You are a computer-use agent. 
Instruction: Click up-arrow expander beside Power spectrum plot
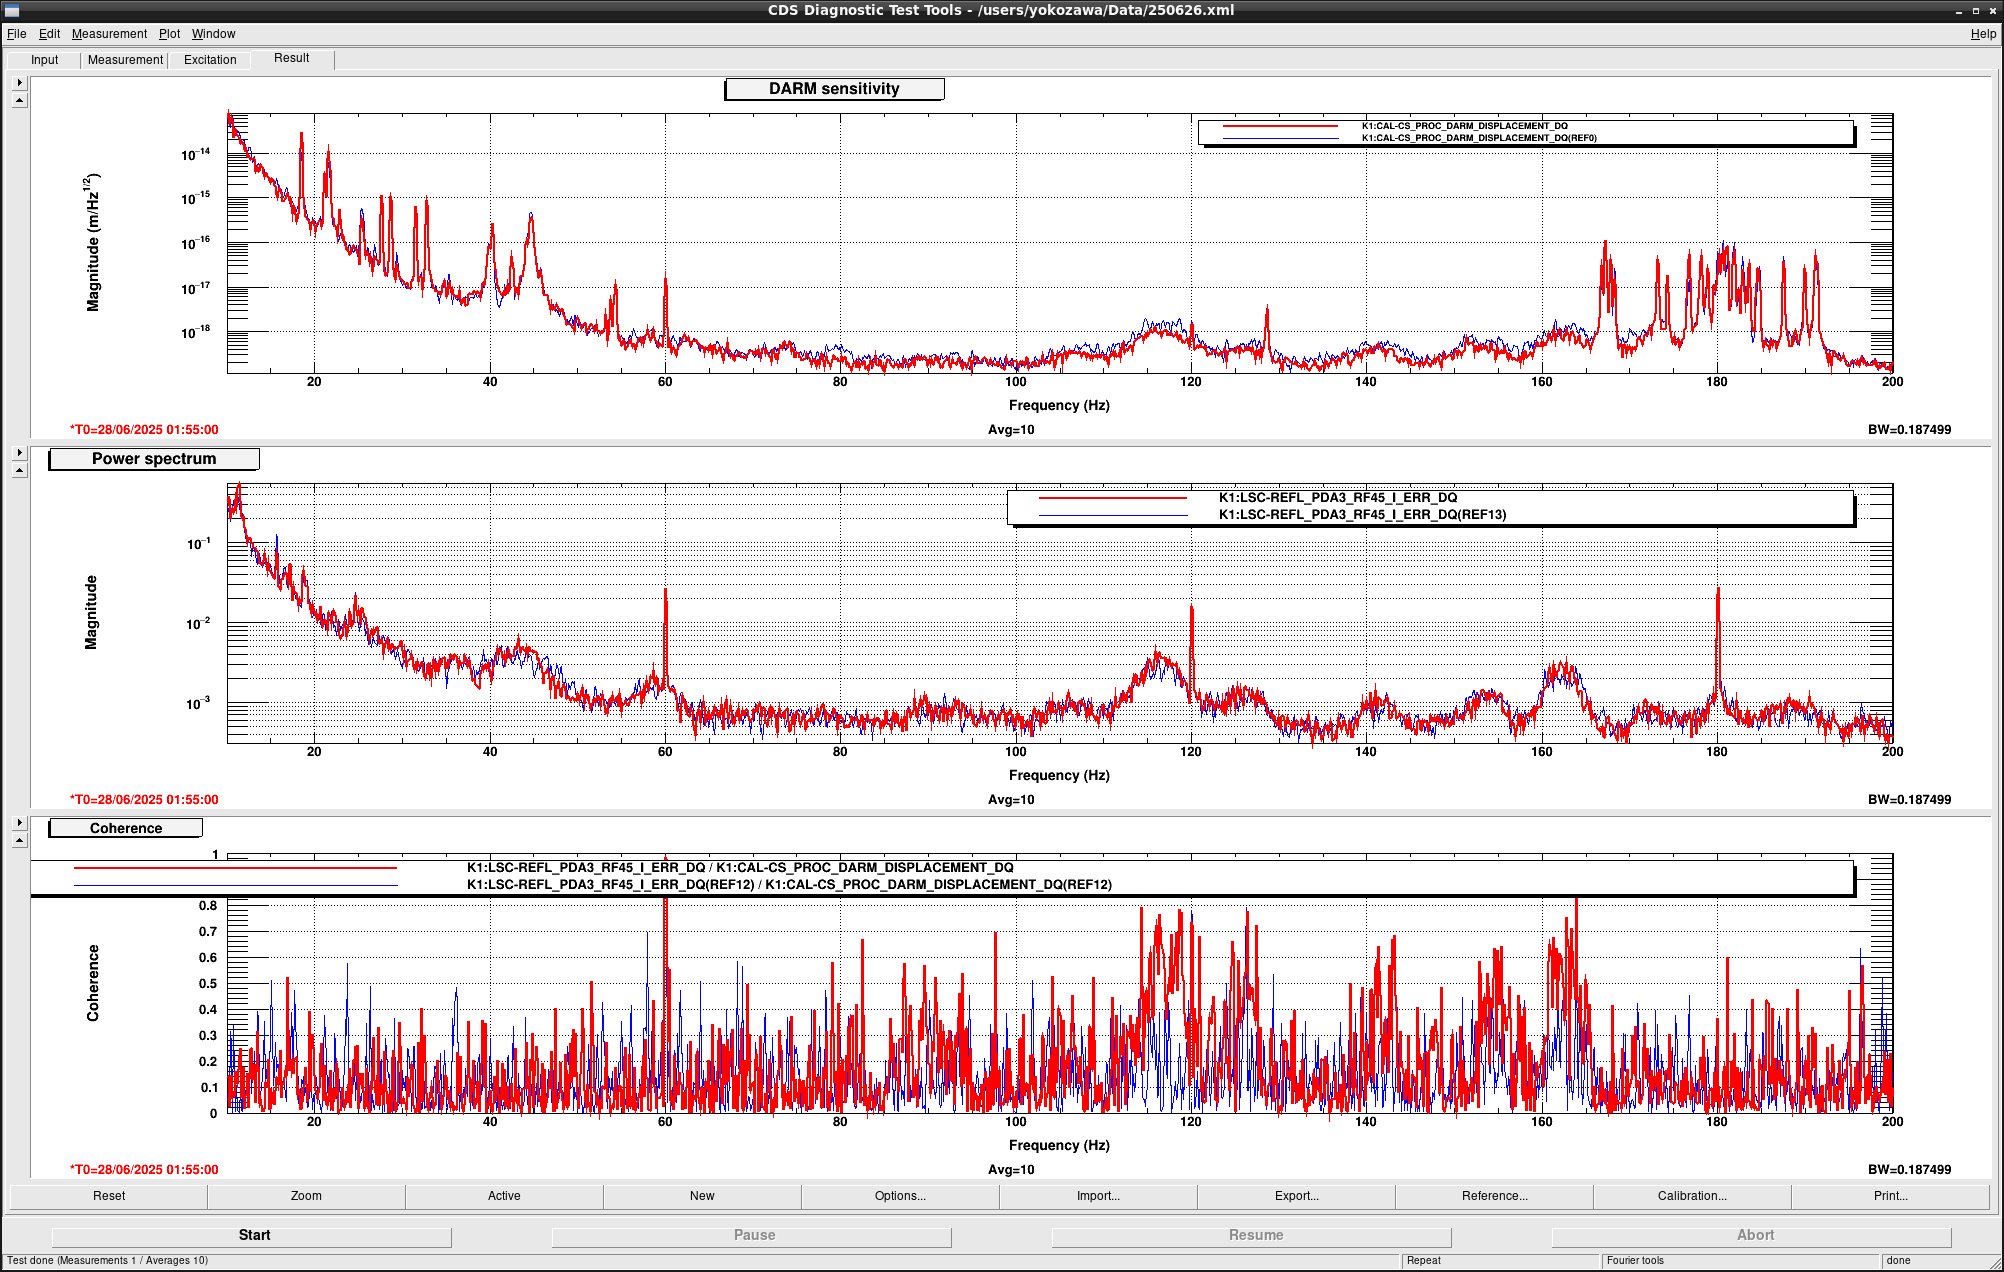[19, 470]
